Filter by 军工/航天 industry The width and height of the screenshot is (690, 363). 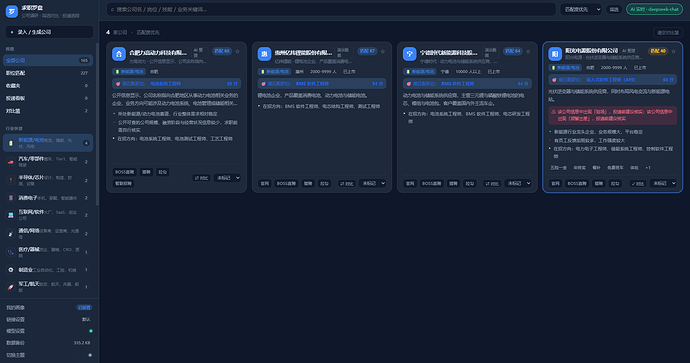click(48, 287)
